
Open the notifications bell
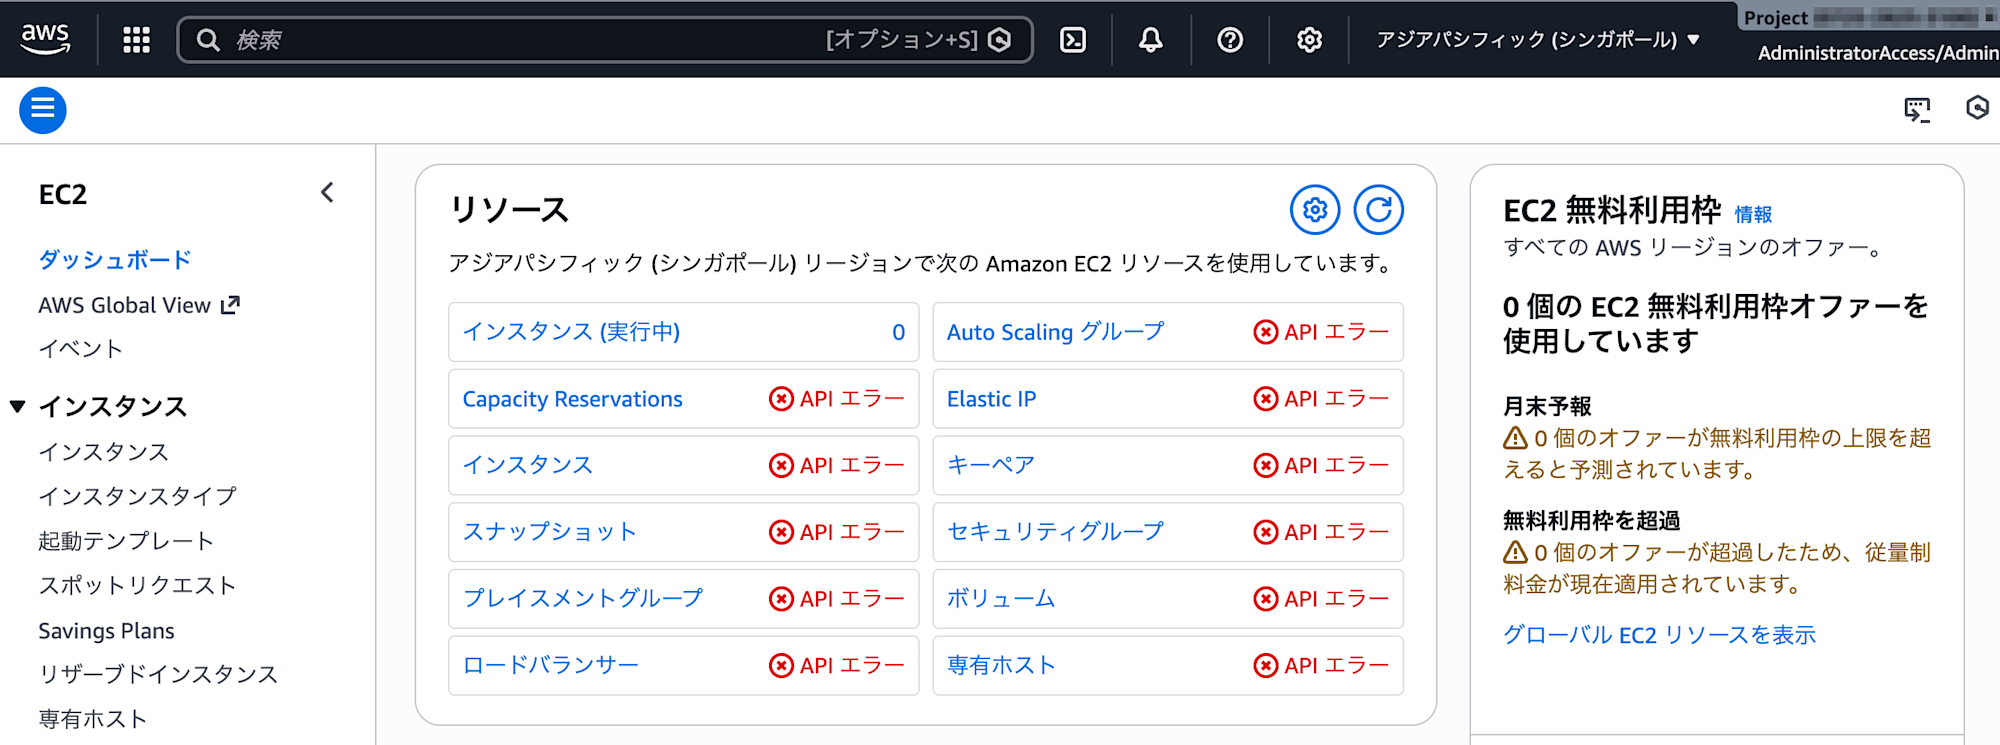coord(1150,40)
